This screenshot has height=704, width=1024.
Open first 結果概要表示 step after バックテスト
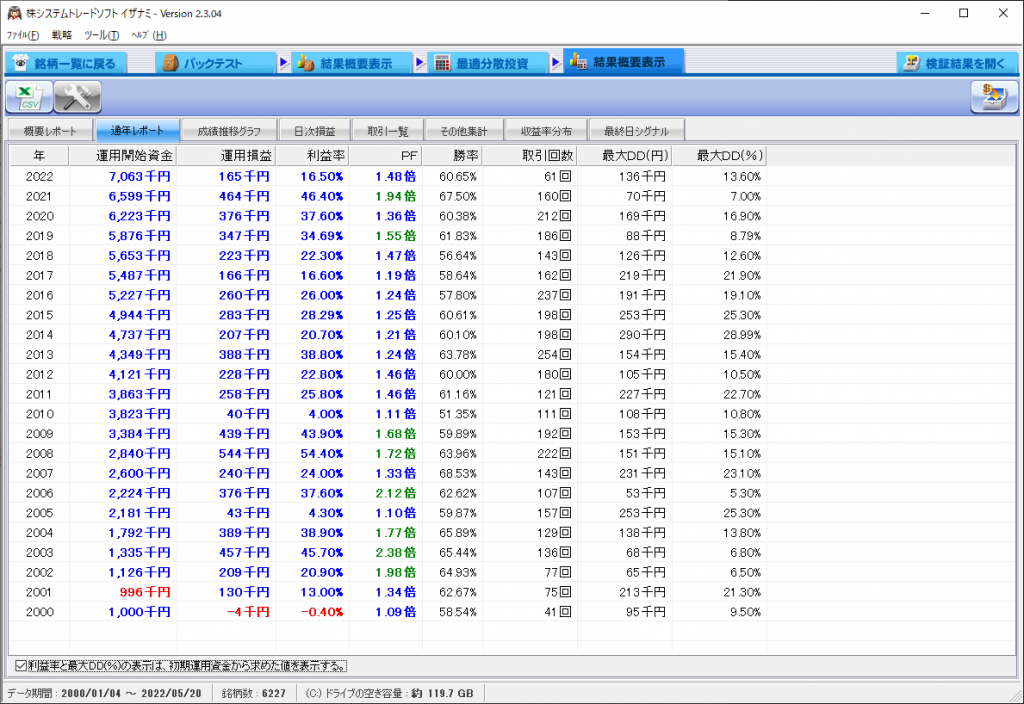[x=351, y=63]
